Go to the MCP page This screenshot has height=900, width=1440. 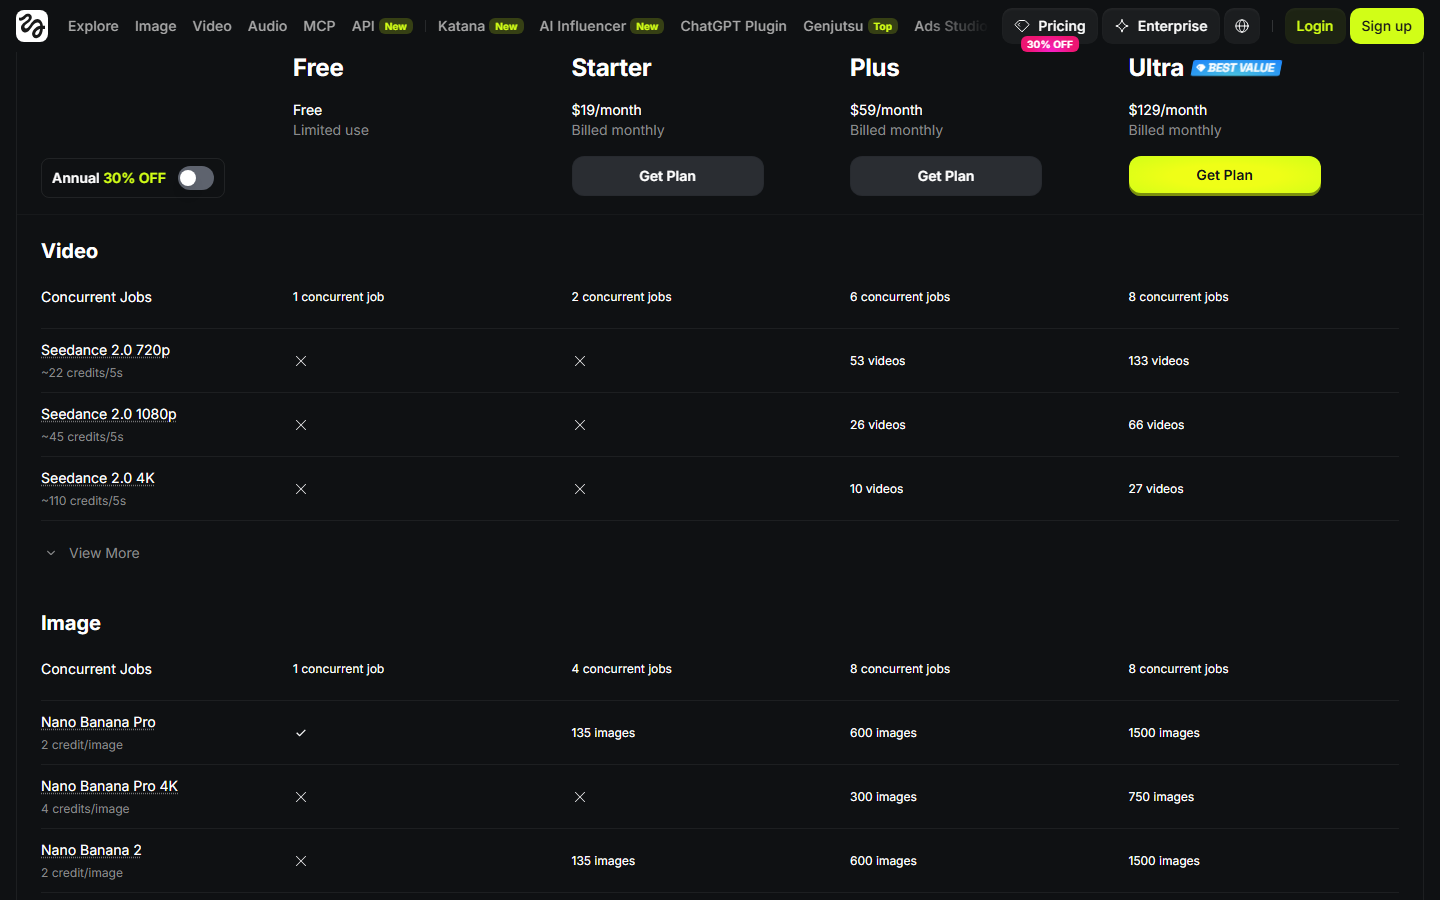(x=319, y=26)
